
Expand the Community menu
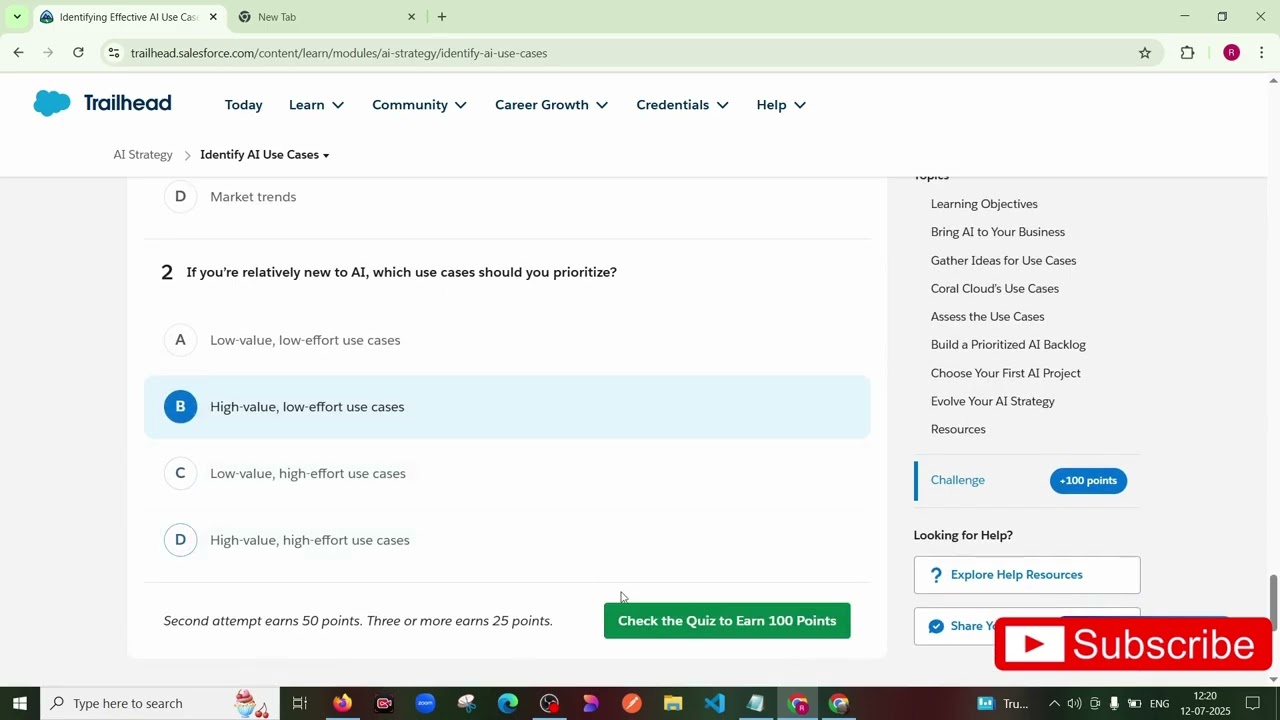[x=419, y=105]
